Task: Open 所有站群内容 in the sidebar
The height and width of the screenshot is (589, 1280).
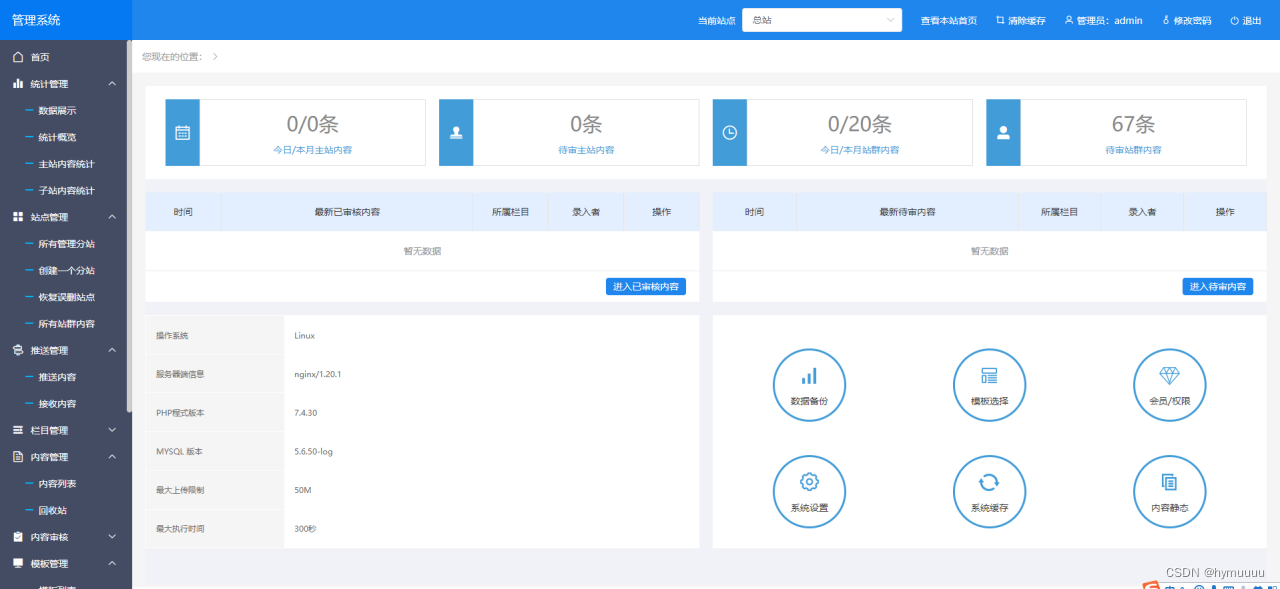Action: tap(66, 324)
